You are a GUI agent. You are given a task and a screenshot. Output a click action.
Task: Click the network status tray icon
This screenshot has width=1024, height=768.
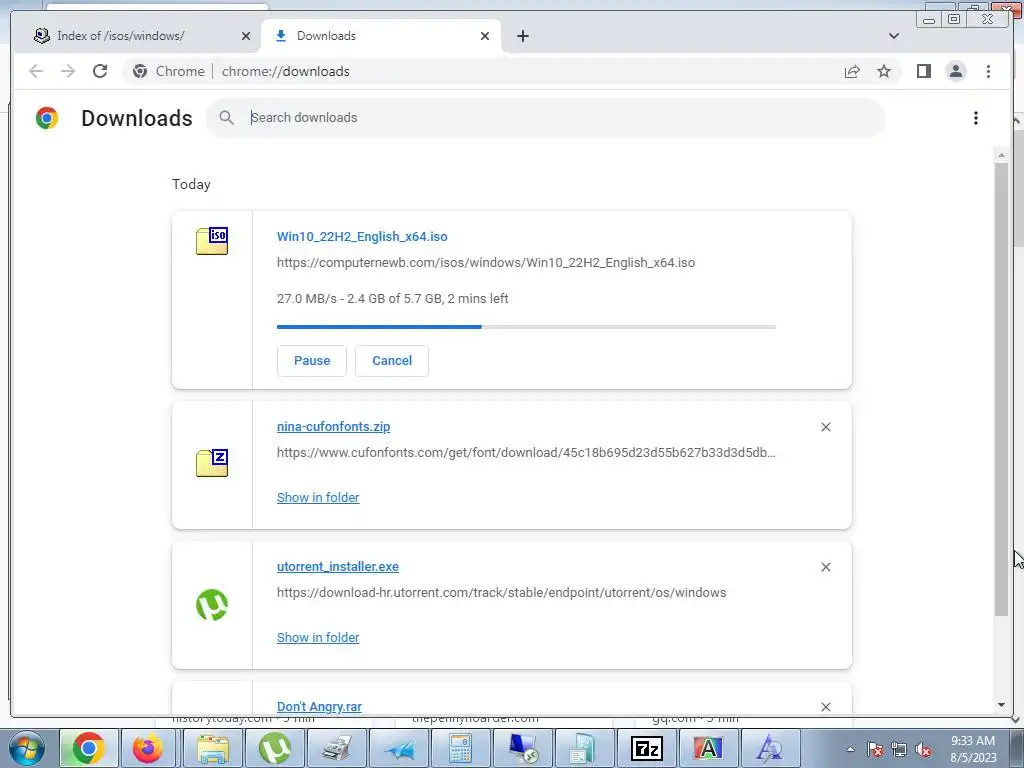click(x=899, y=749)
